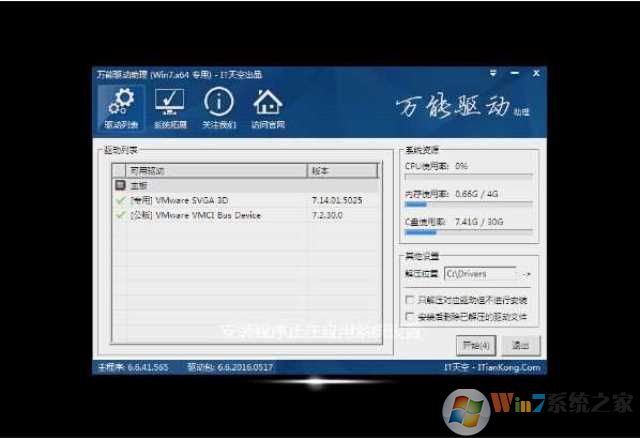Toggle the 主板 group checkbox
This screenshot has height=438, width=640.
pos(120,185)
